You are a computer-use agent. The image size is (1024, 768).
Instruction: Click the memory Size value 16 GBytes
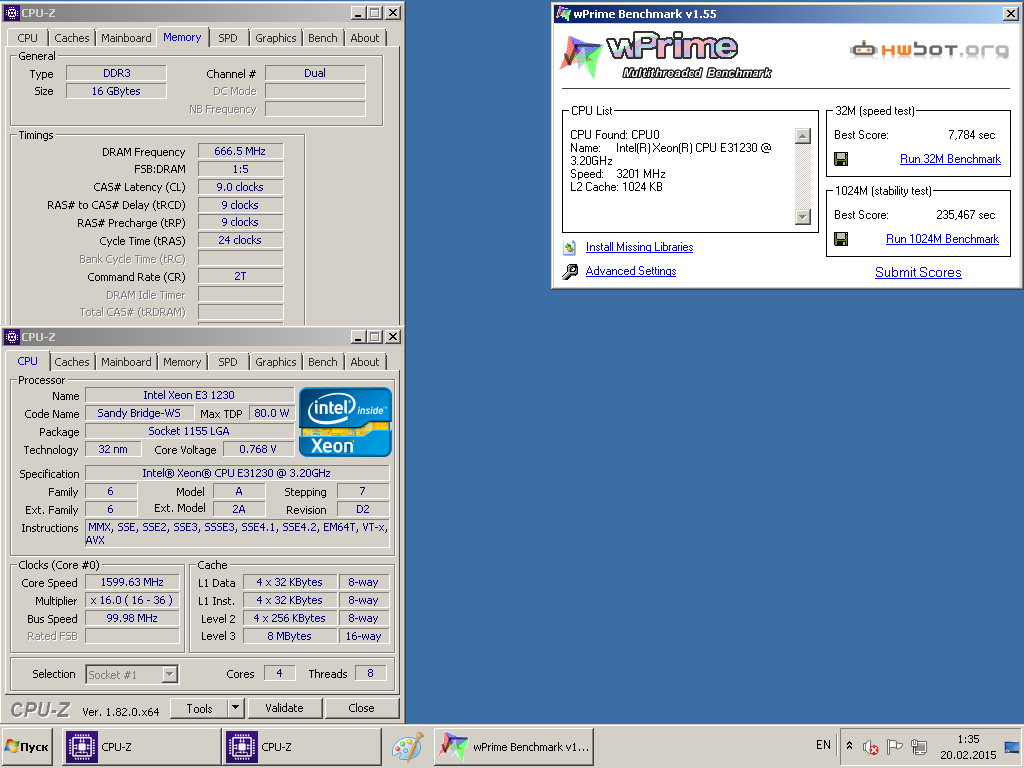coord(116,91)
